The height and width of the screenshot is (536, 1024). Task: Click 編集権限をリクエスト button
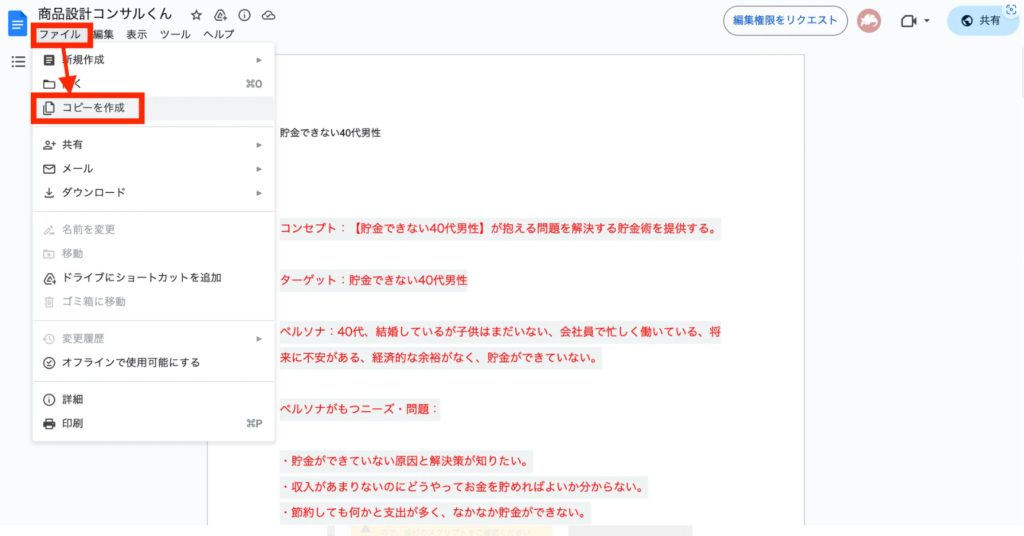tap(785, 20)
